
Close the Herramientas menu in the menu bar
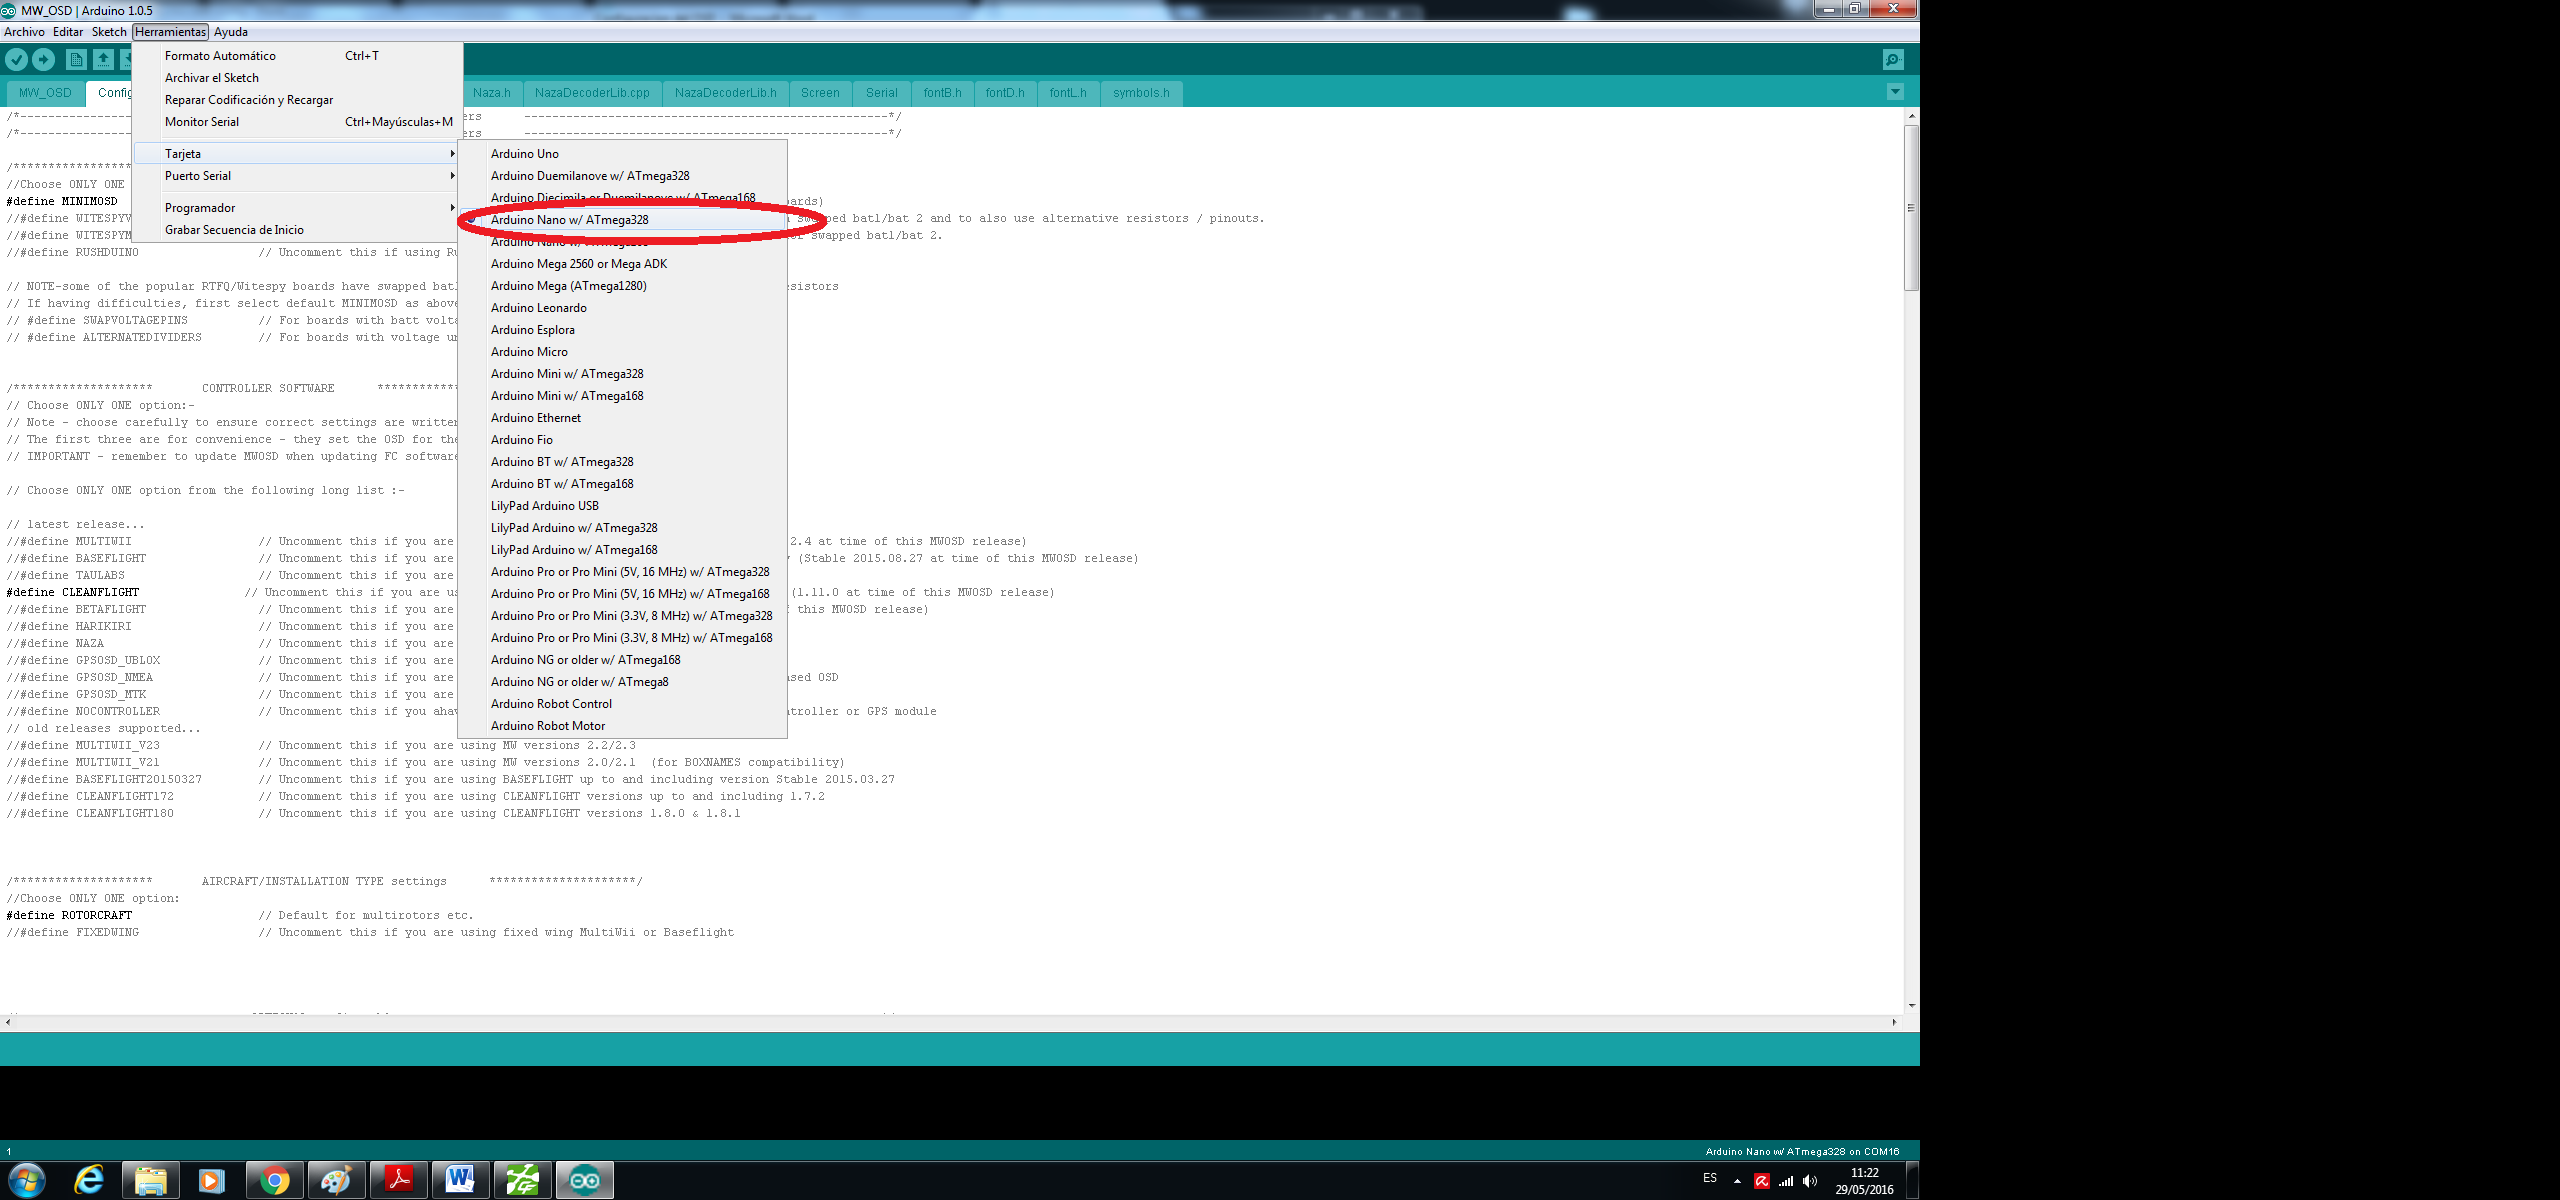click(171, 32)
